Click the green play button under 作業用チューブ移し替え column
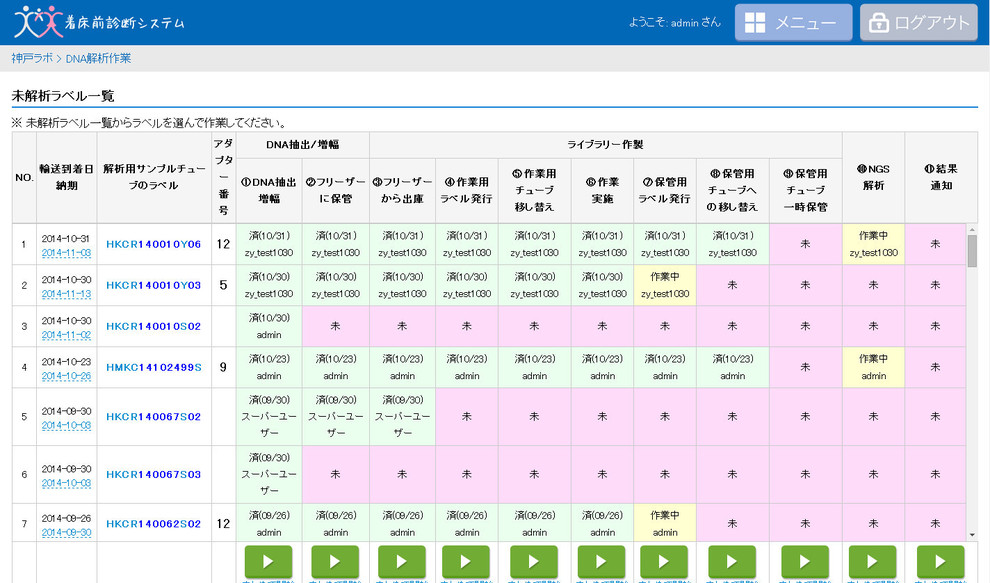The image size is (990, 583). [x=534, y=562]
